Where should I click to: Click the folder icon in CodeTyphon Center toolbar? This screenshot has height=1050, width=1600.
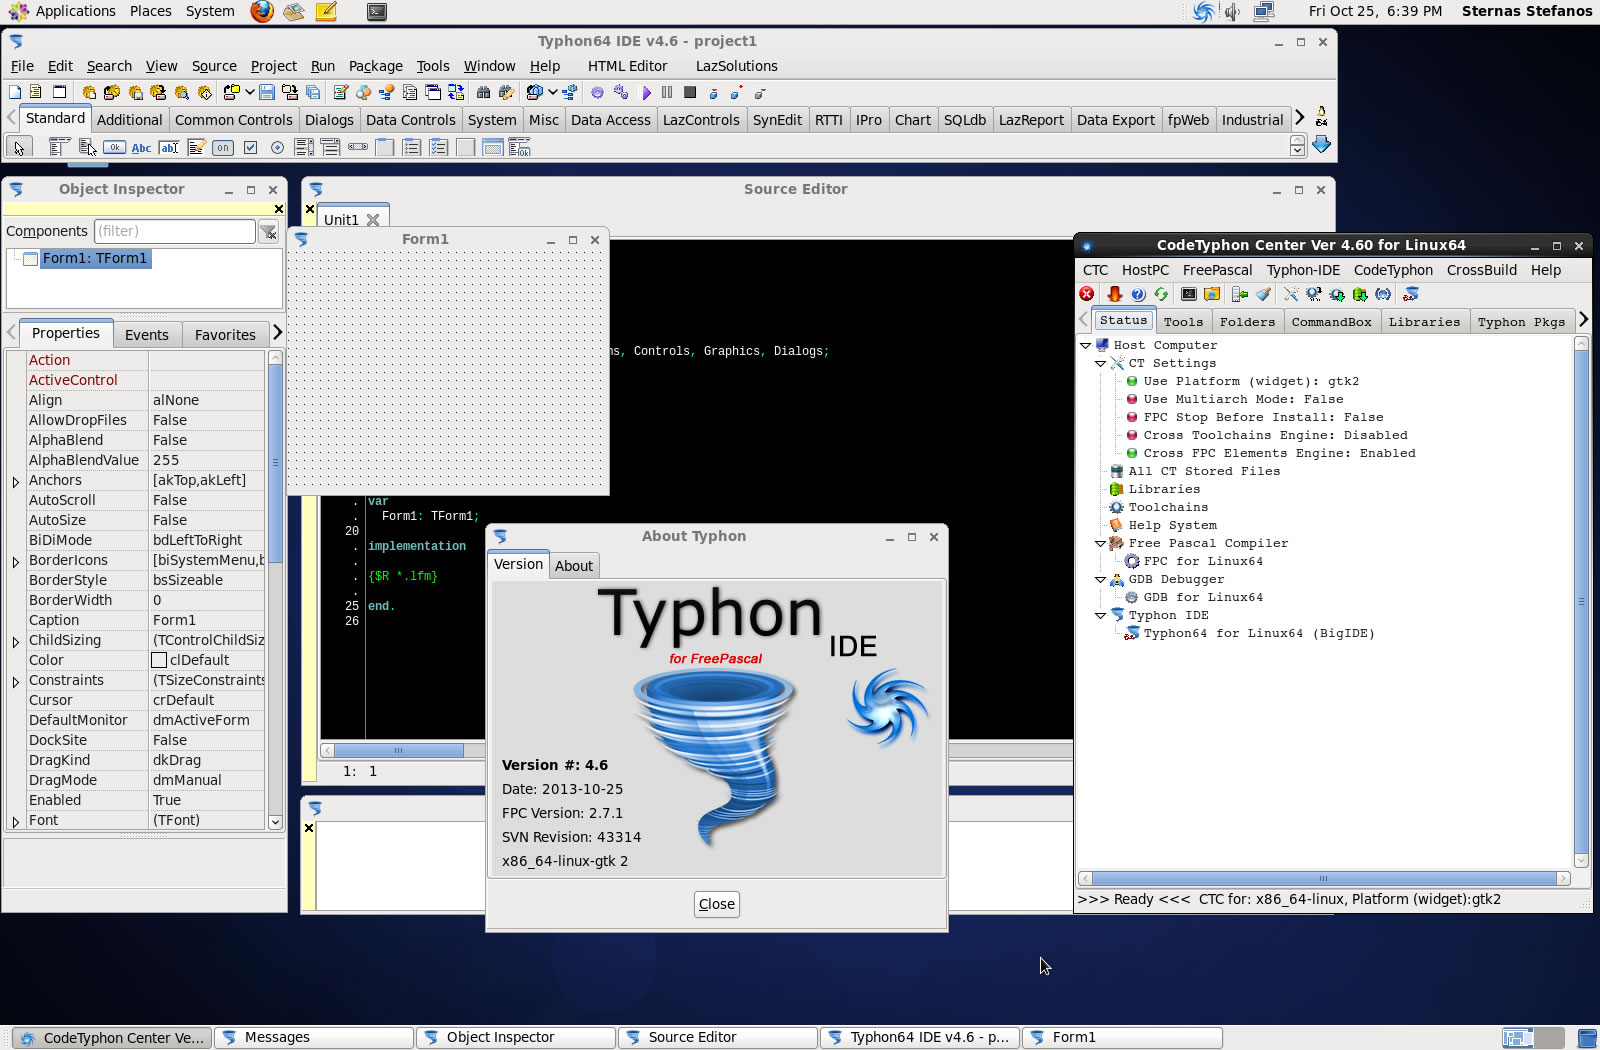pyautogui.click(x=1212, y=294)
